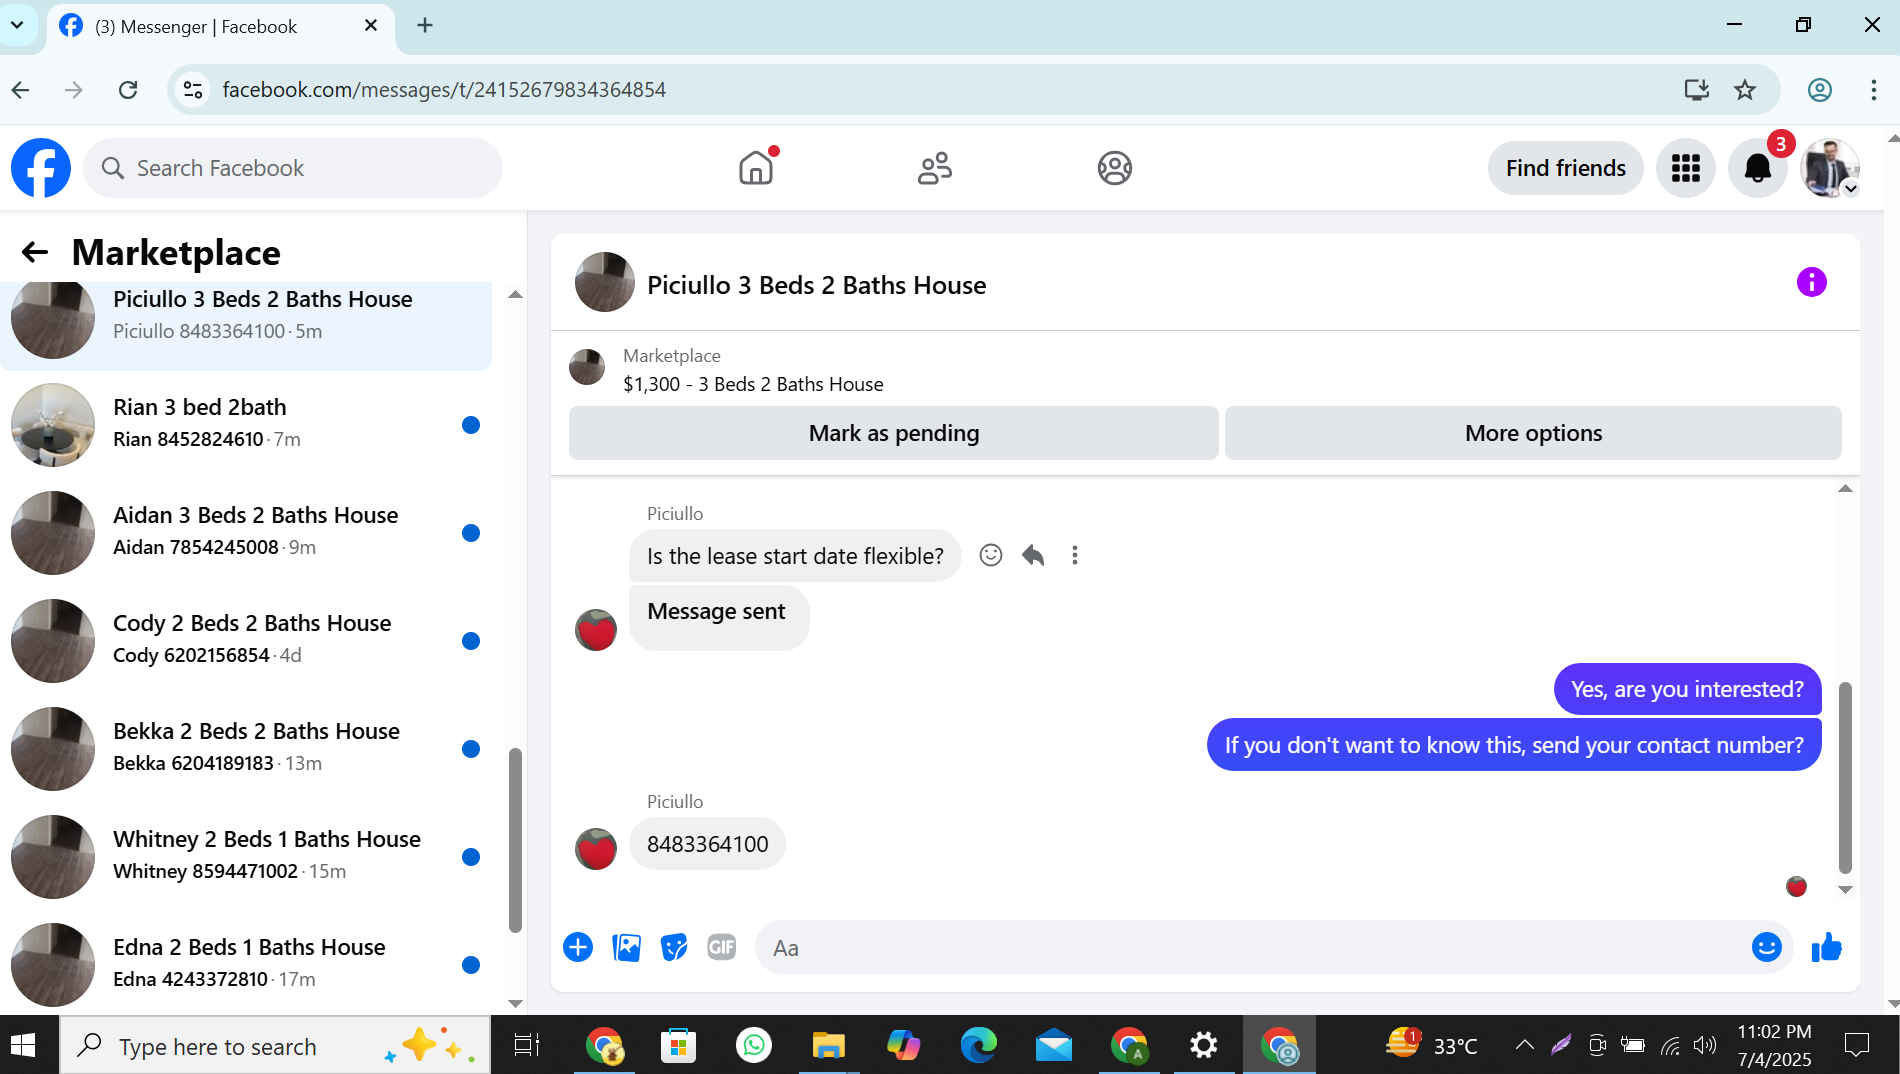Reply to the lease start date message

coord(1033,555)
